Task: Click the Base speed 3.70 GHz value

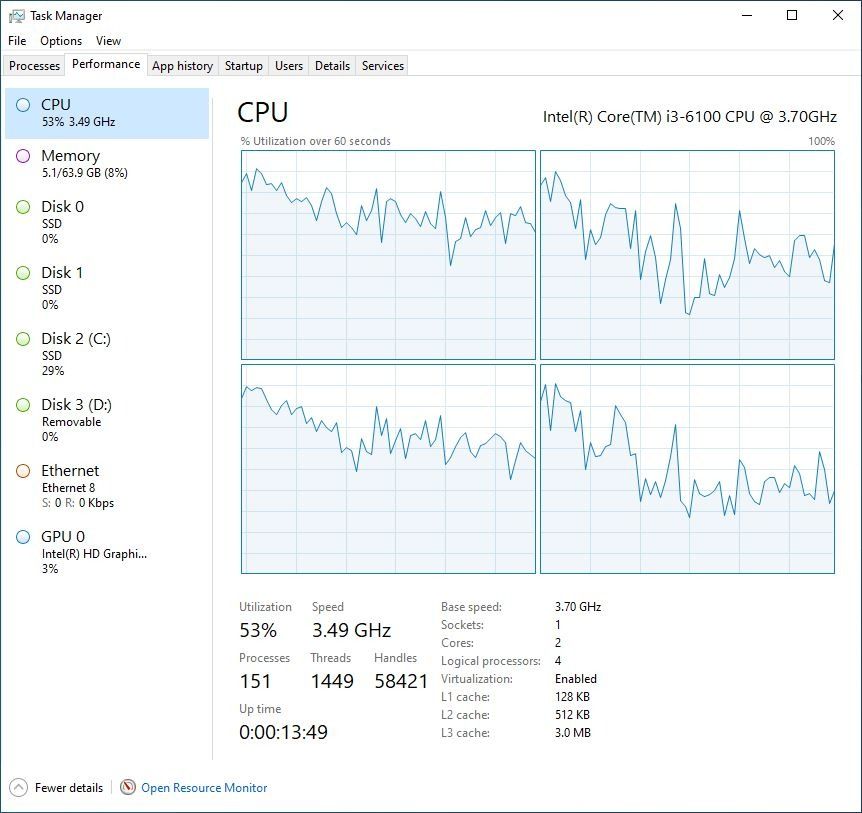Action: pos(578,607)
